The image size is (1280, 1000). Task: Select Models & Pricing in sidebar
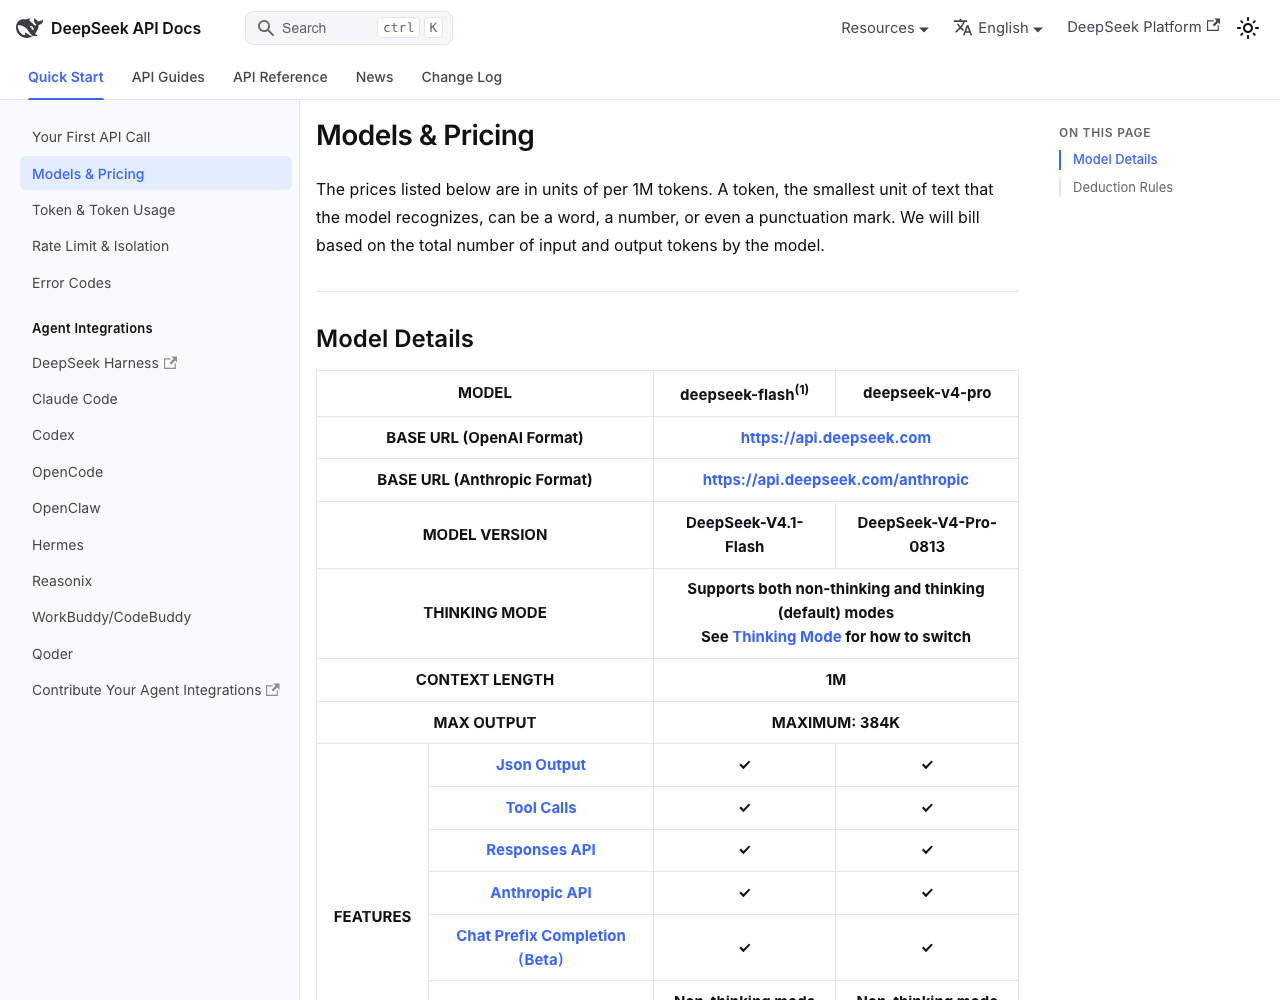click(x=156, y=173)
